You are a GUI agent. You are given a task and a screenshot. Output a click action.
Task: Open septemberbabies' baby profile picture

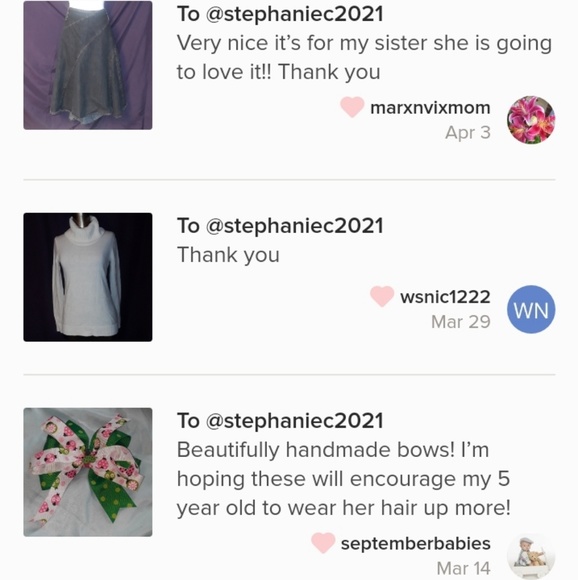pos(531,556)
